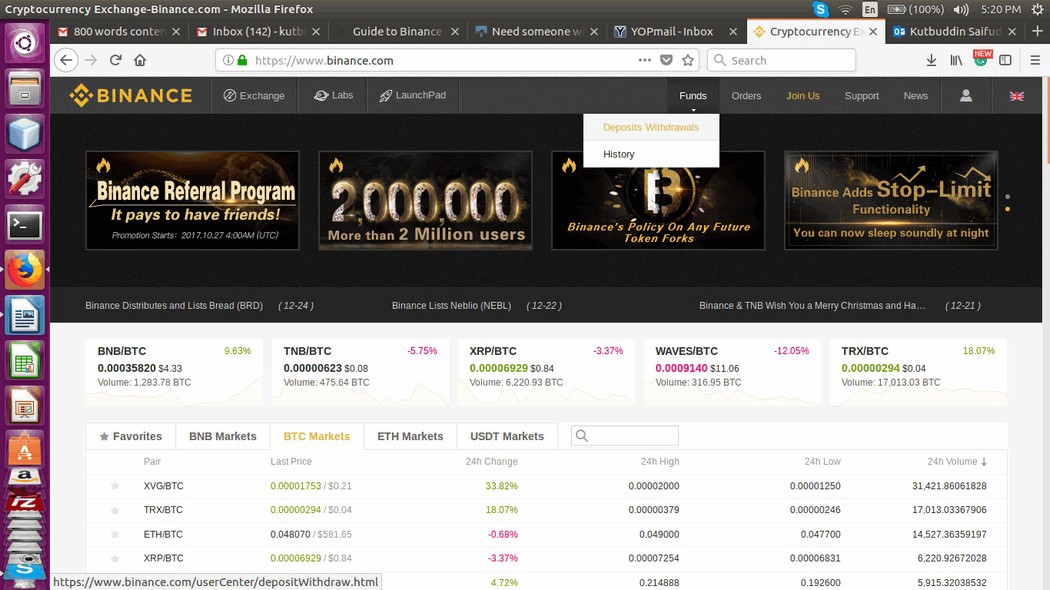
Task: Open the TRX/BTC ticker card
Action: click(x=918, y=372)
